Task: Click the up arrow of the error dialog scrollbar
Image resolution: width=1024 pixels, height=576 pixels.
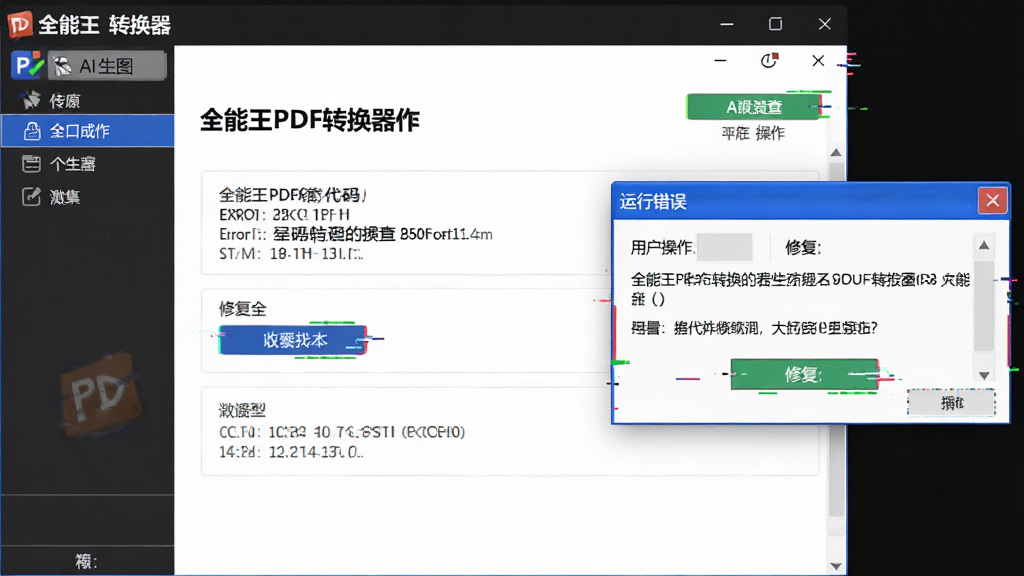Action: point(984,246)
